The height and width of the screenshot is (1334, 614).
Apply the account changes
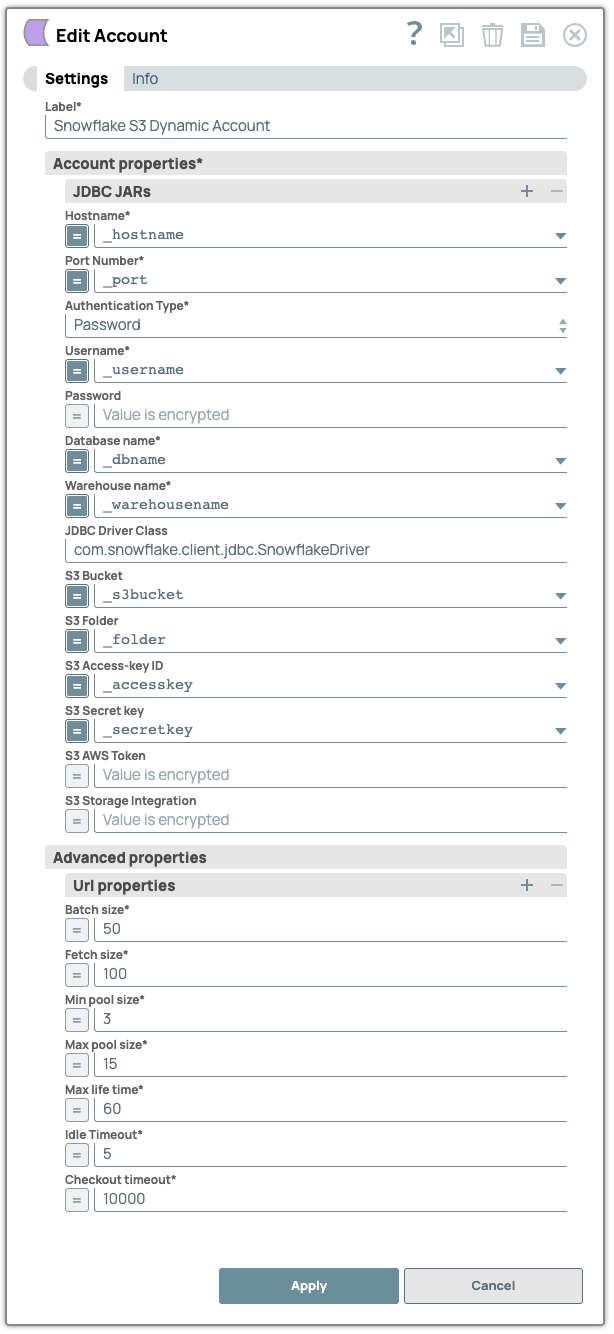(x=308, y=1286)
